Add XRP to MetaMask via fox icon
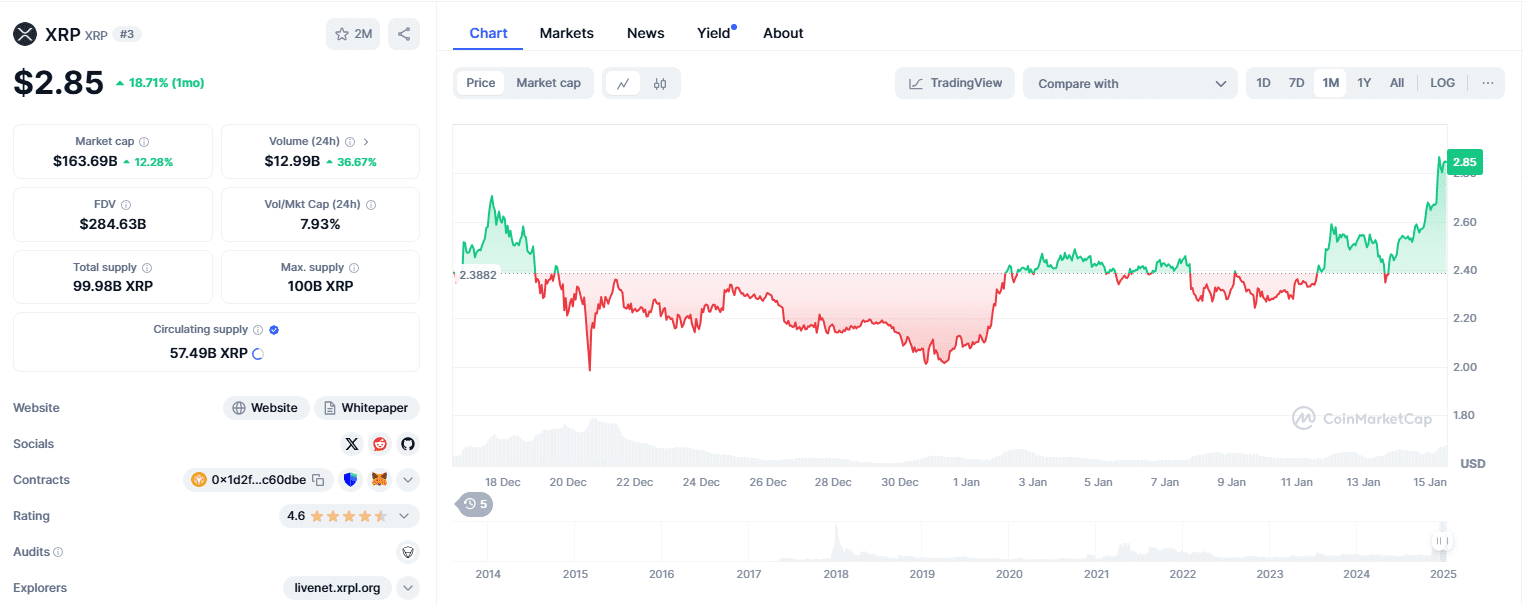This screenshot has height=605, width=1524. tap(379, 480)
